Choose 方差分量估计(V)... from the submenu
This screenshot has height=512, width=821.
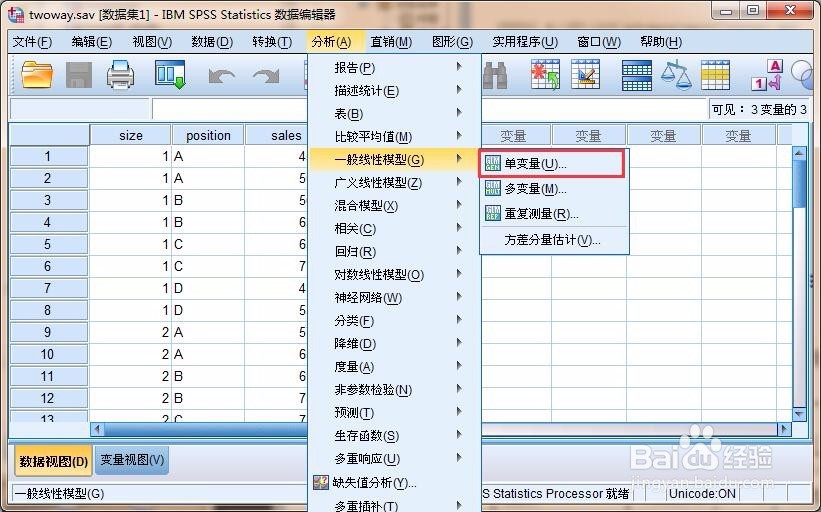(x=553, y=240)
